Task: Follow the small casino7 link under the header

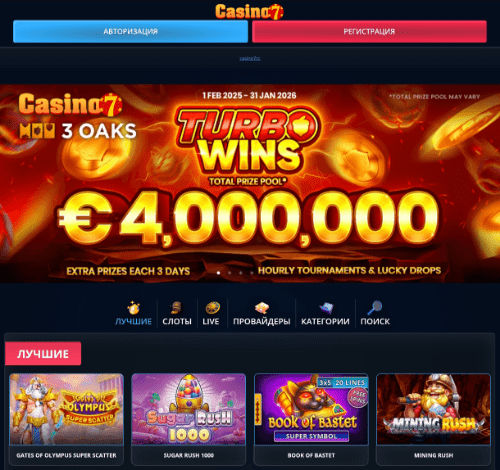Action: tap(250, 58)
